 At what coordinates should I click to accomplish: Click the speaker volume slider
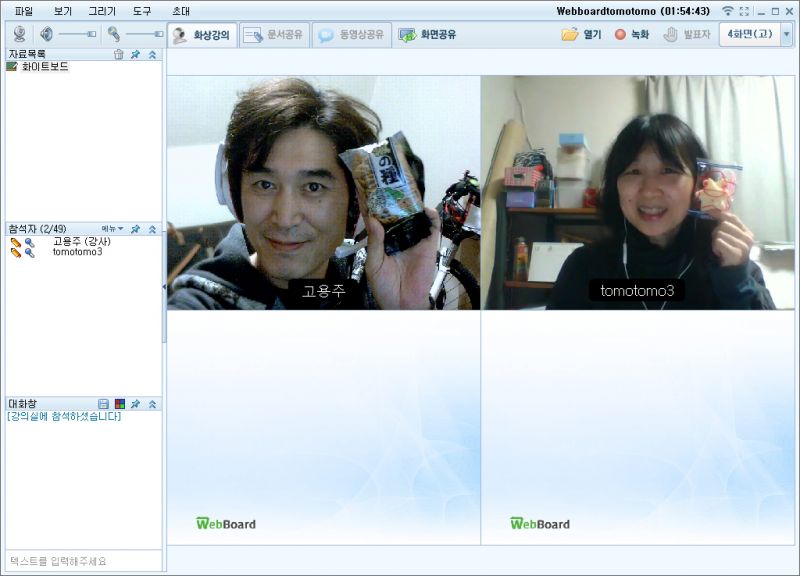point(78,34)
